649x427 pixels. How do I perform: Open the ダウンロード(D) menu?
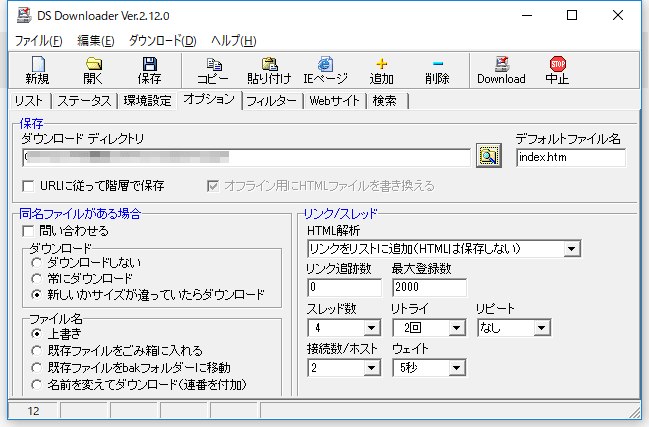[x=162, y=41]
